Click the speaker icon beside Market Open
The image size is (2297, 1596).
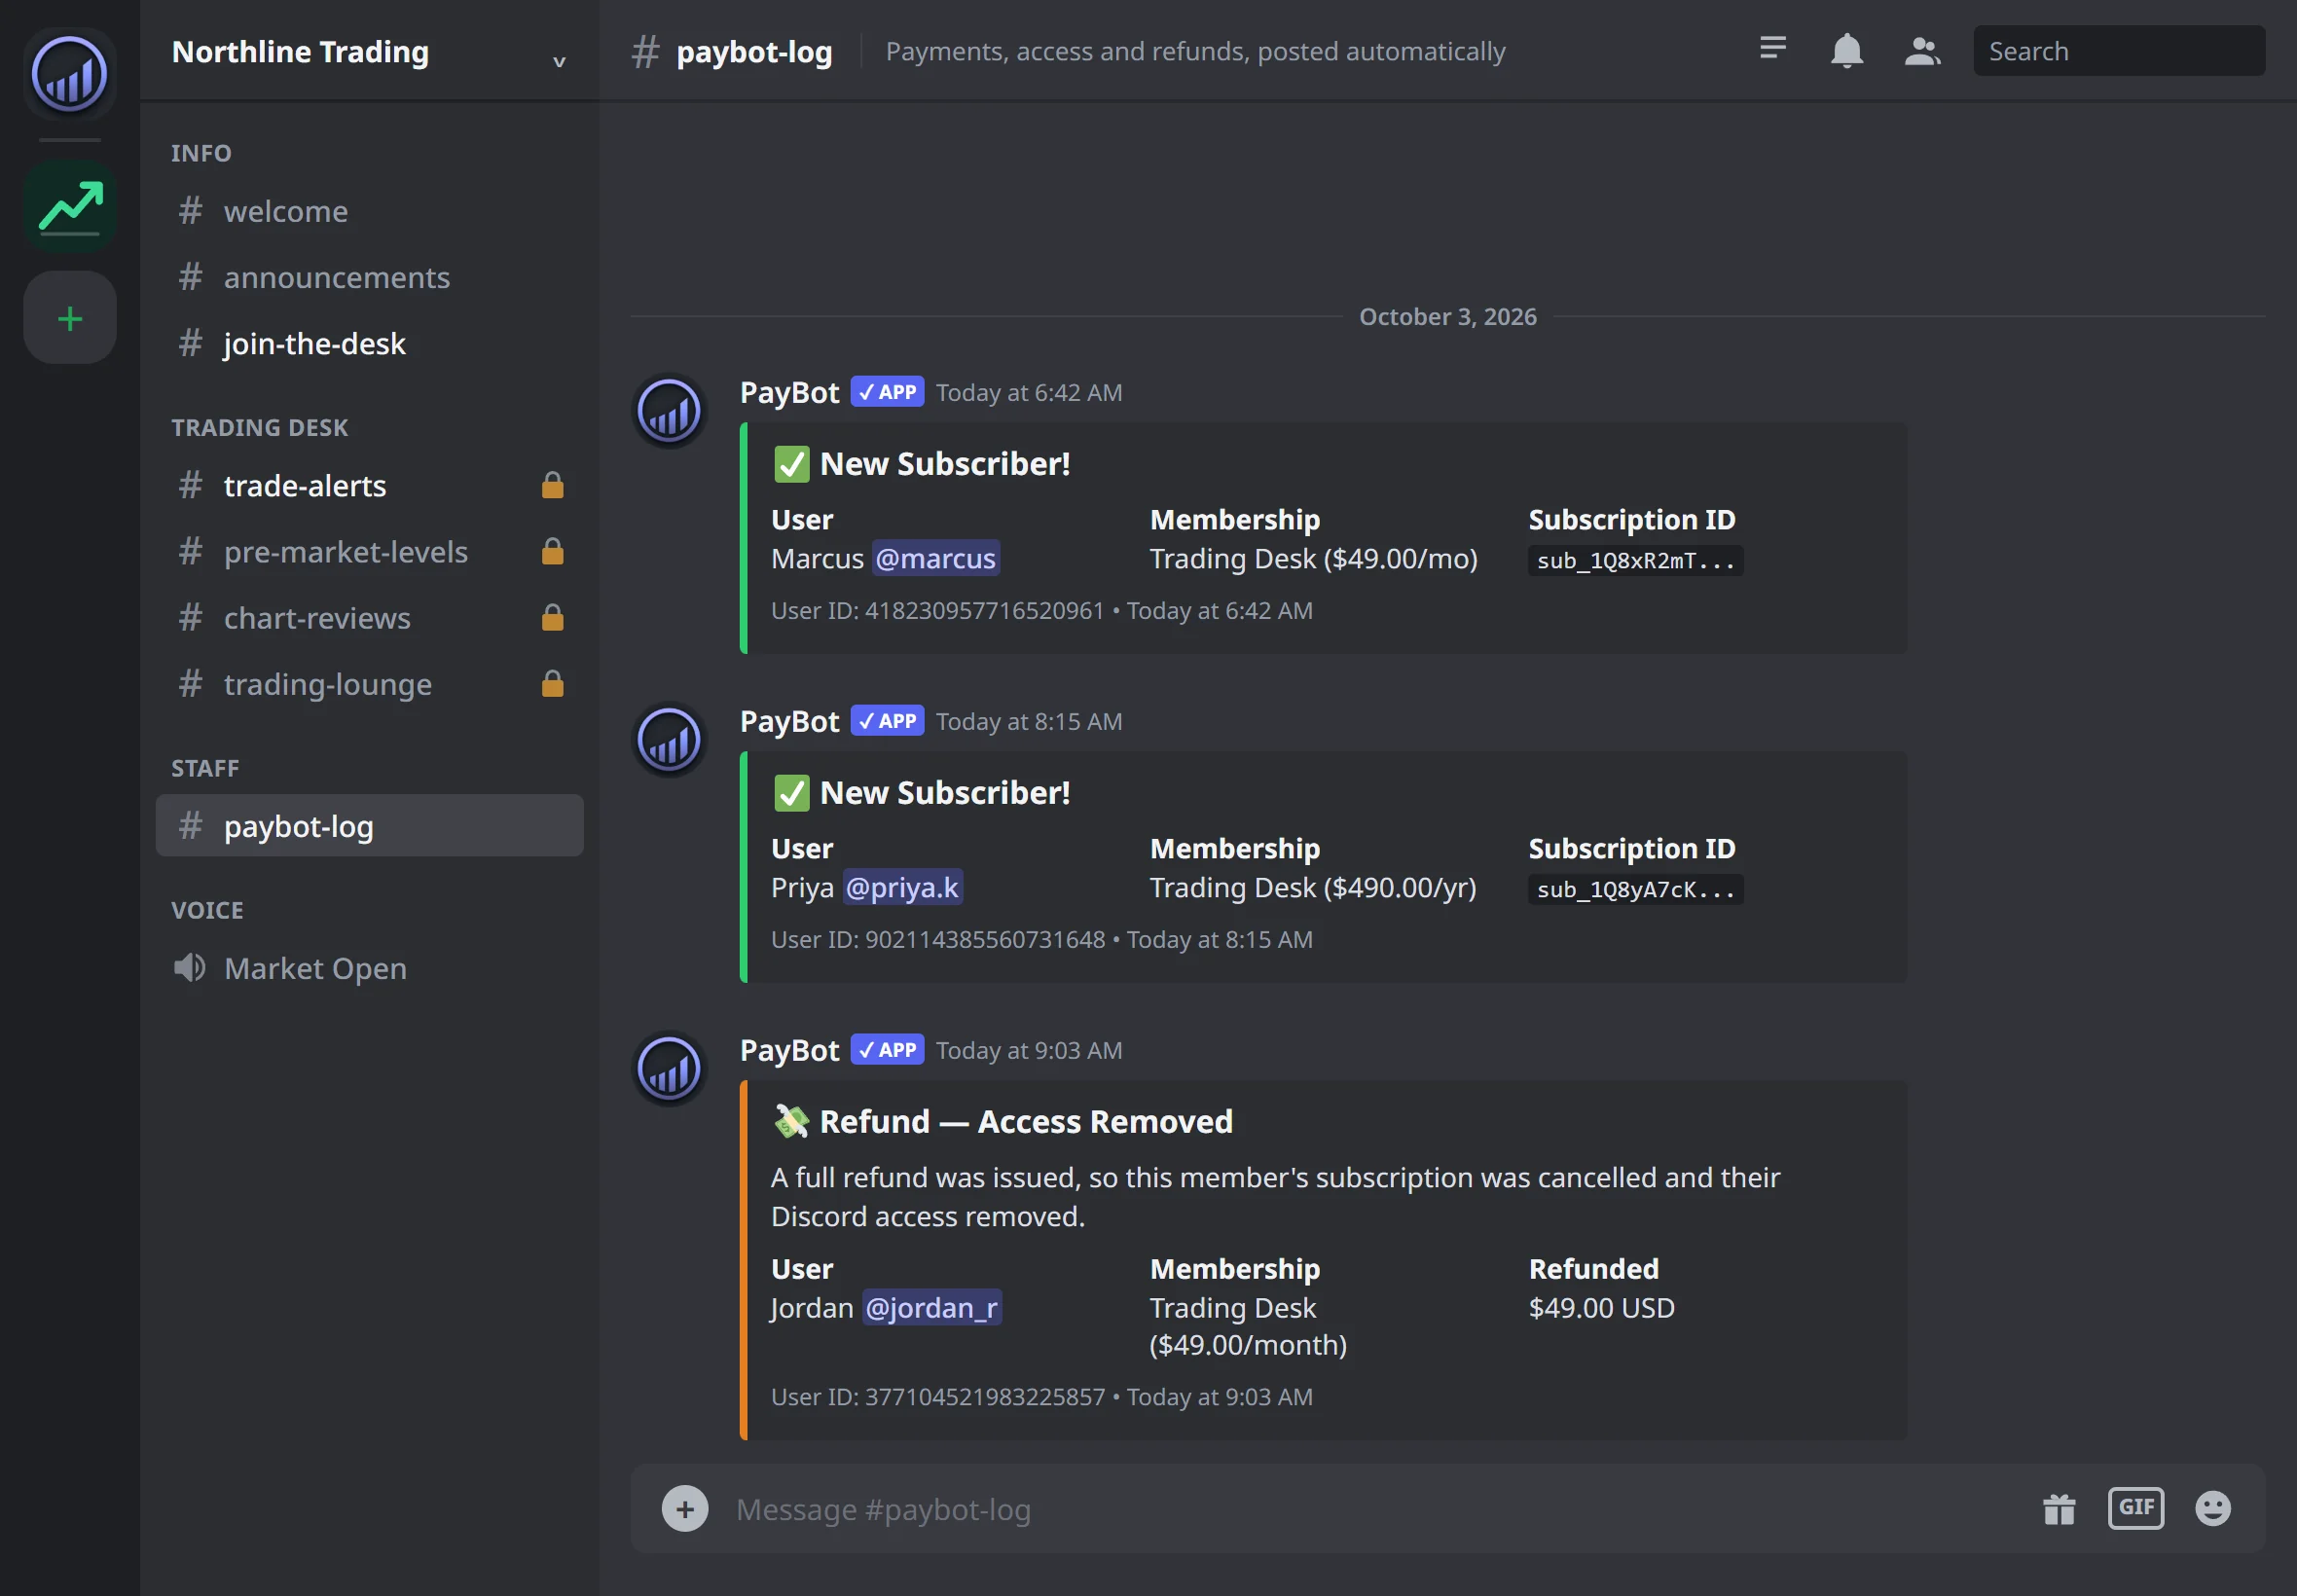pos(190,967)
